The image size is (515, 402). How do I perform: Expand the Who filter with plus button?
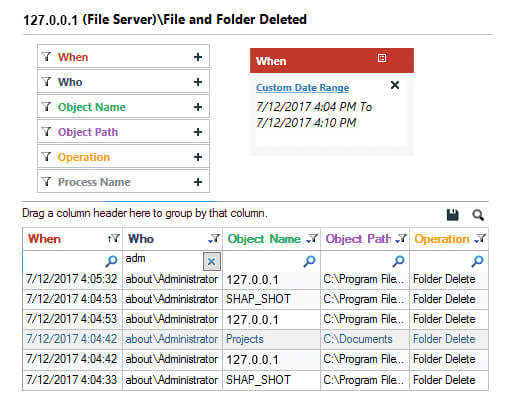198,82
